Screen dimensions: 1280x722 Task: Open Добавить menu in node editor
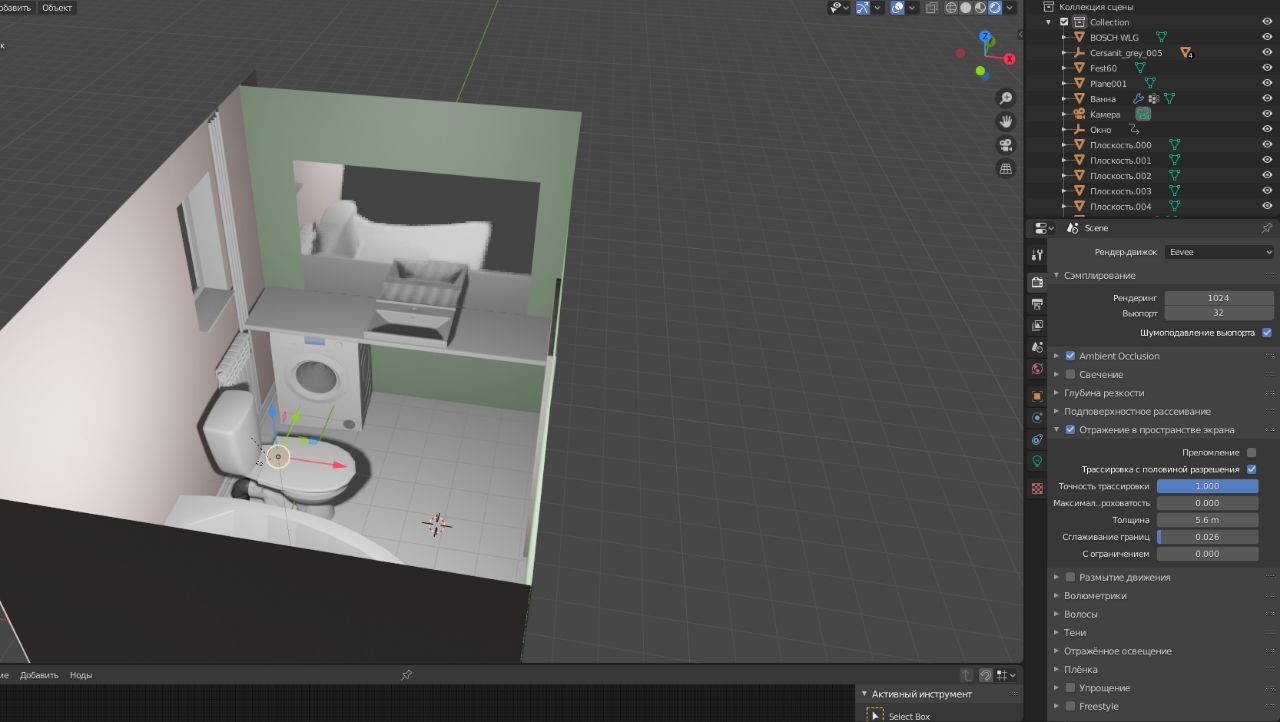39,675
